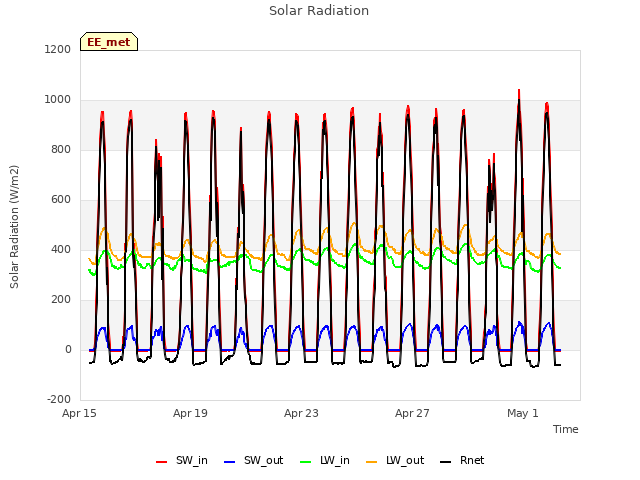Click the Solar Radiation (W/m2) y-axis title

(x=15, y=227)
